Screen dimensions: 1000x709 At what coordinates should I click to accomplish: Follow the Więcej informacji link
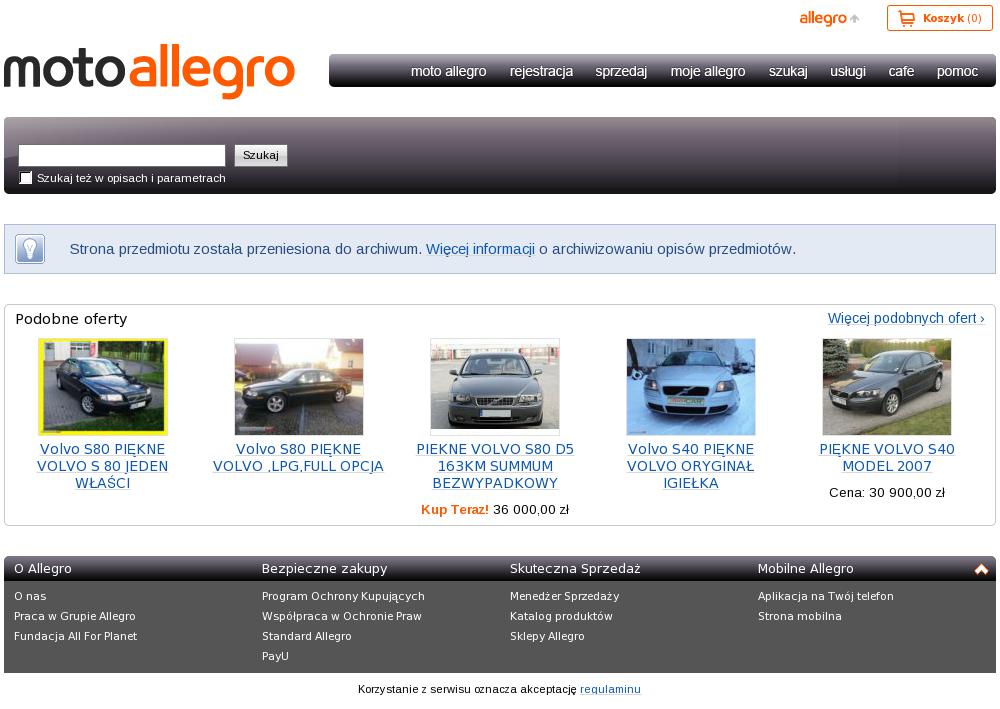[480, 249]
